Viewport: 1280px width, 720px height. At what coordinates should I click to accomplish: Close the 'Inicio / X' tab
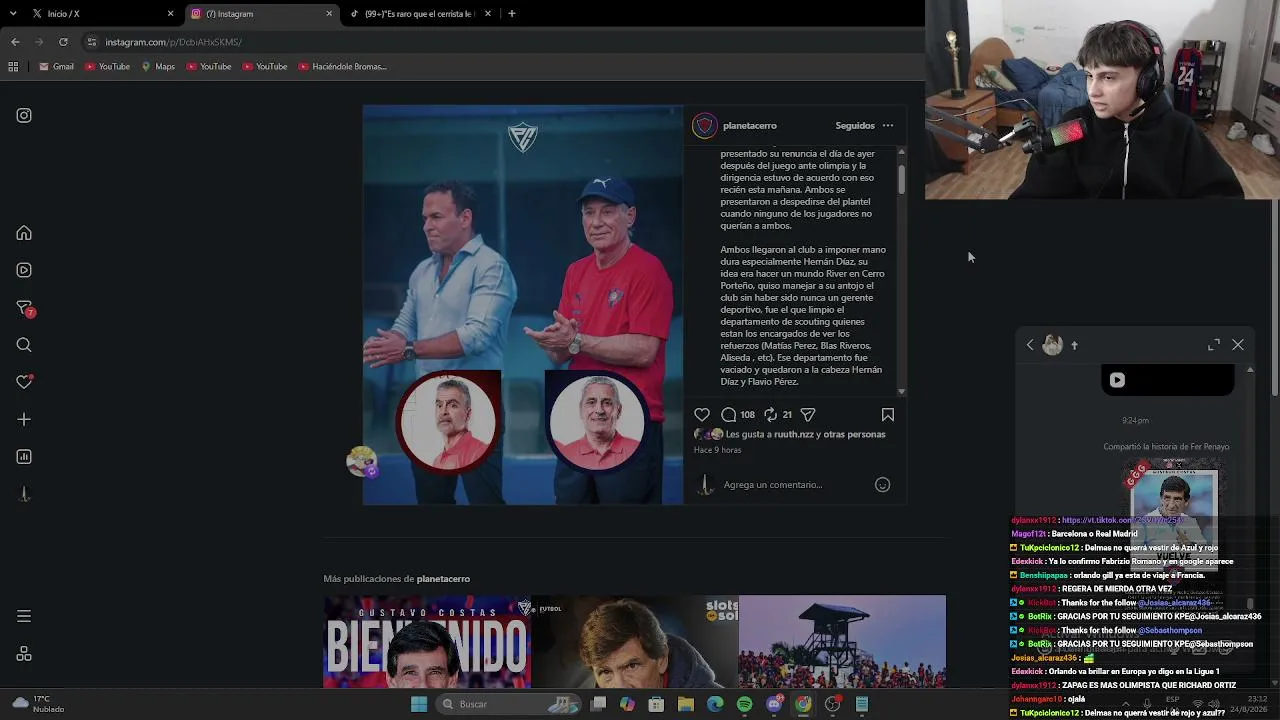click(170, 14)
